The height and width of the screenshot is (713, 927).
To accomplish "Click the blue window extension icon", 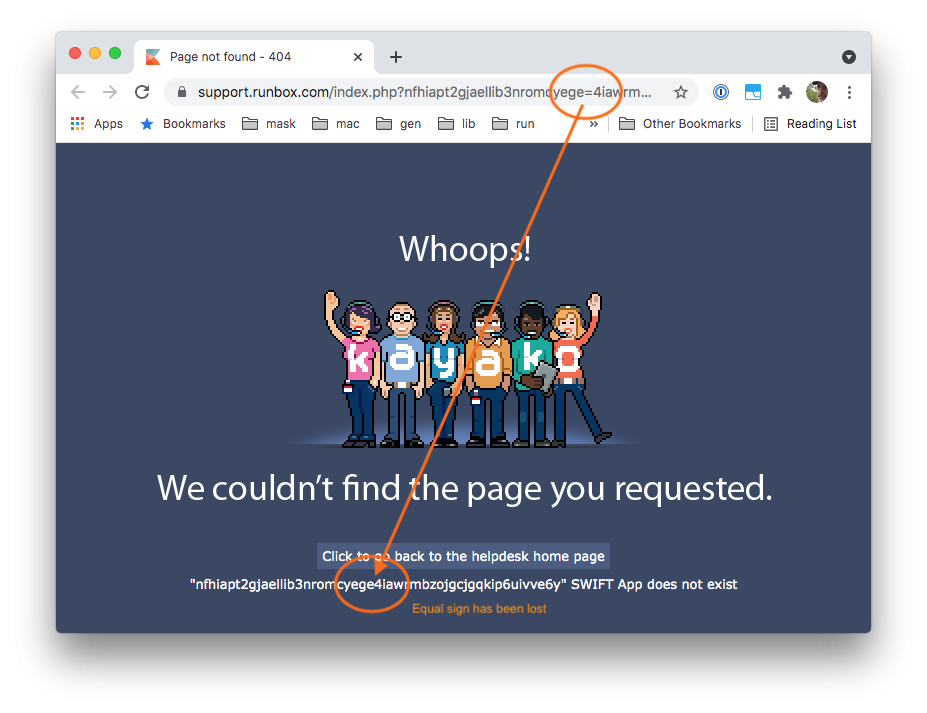I will click(x=753, y=92).
